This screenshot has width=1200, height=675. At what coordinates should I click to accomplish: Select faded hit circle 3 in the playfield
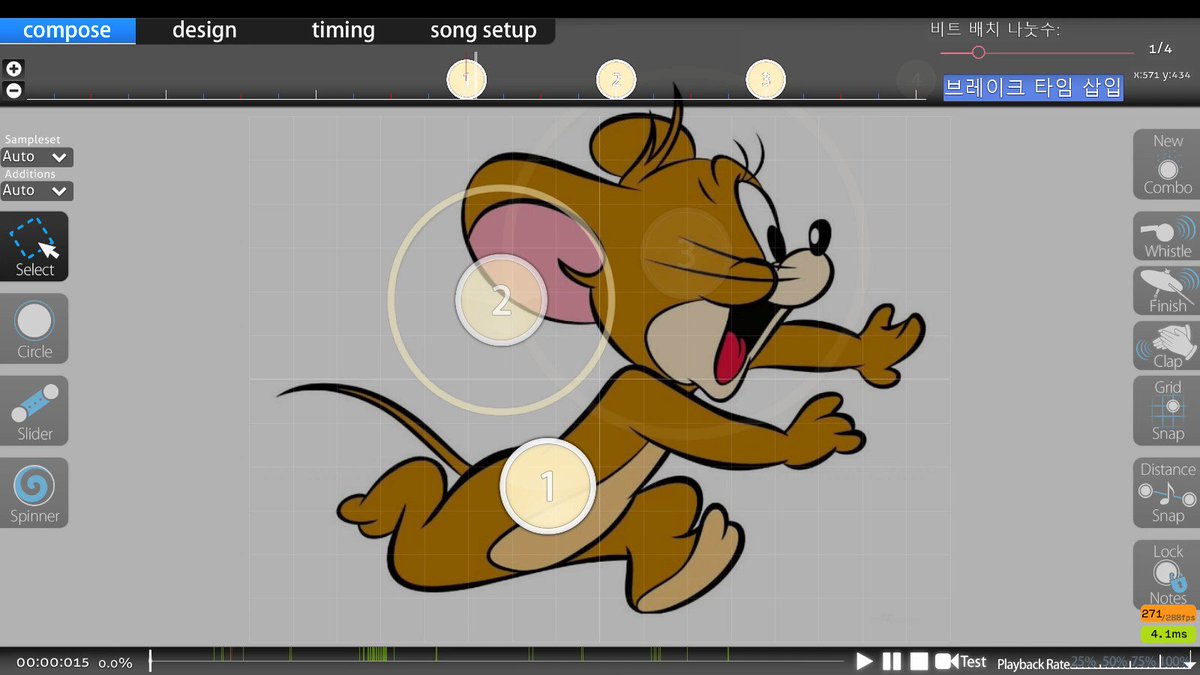(686, 254)
